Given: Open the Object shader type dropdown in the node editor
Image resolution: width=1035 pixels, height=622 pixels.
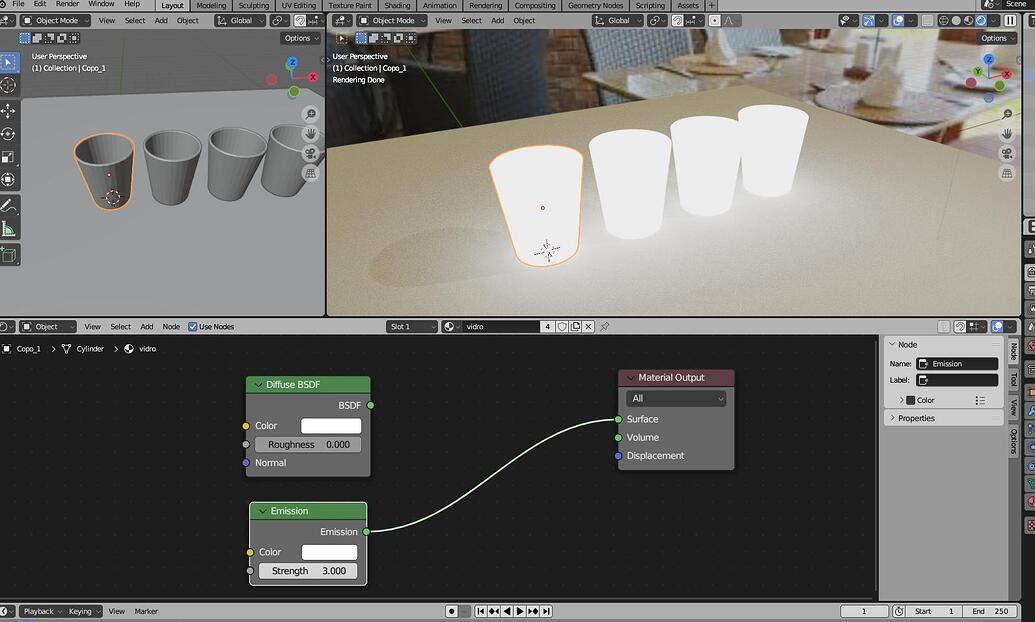Looking at the screenshot, I should [x=48, y=326].
